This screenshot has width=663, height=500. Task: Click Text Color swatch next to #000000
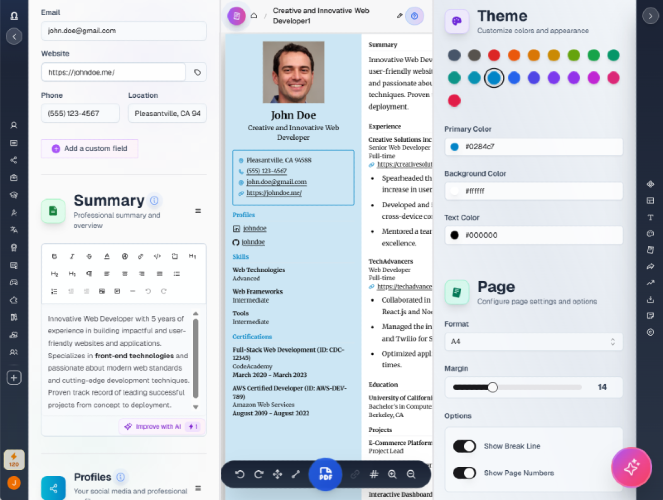point(455,235)
